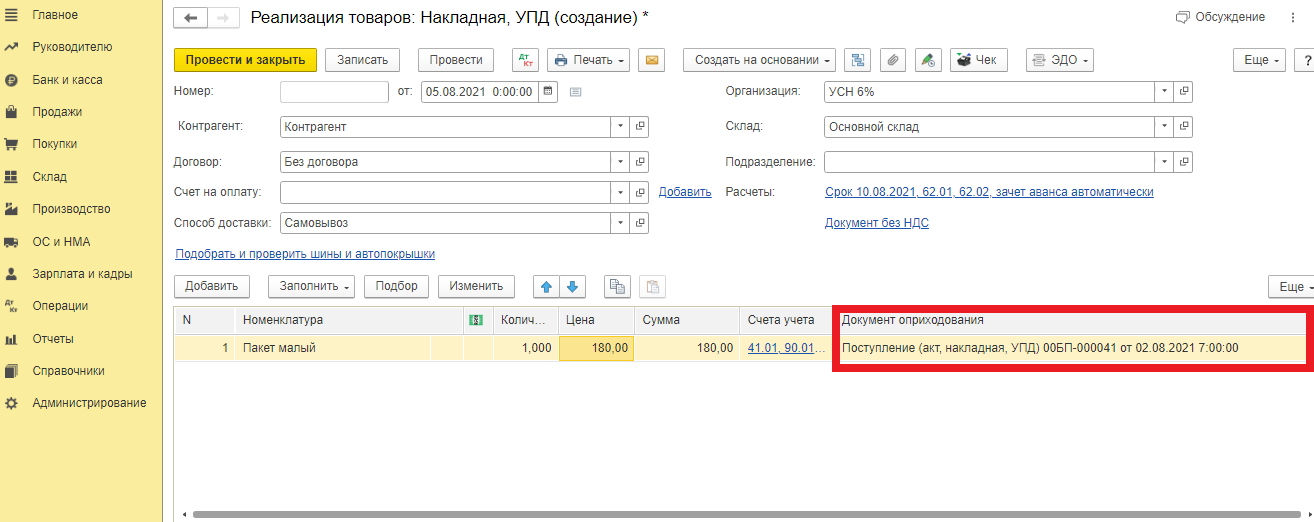This screenshot has width=1314, height=522.
Task: Move the row down with the blue arrow
Action: point(572,287)
